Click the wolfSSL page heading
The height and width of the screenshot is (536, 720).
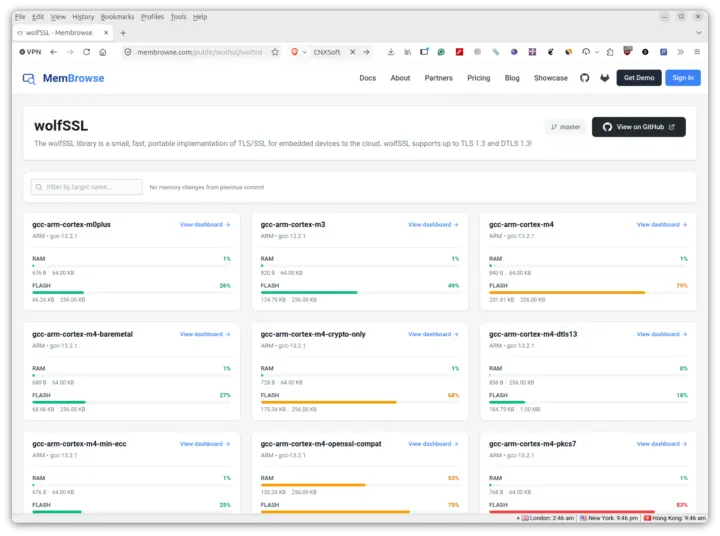(61, 126)
